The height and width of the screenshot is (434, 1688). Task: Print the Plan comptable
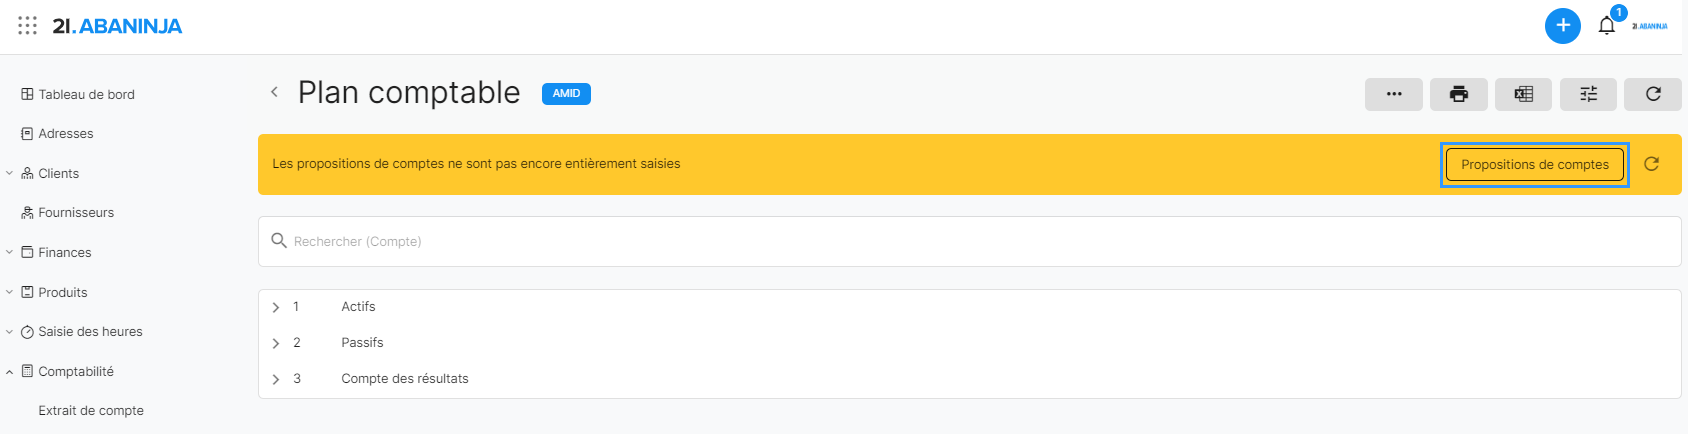tap(1458, 94)
